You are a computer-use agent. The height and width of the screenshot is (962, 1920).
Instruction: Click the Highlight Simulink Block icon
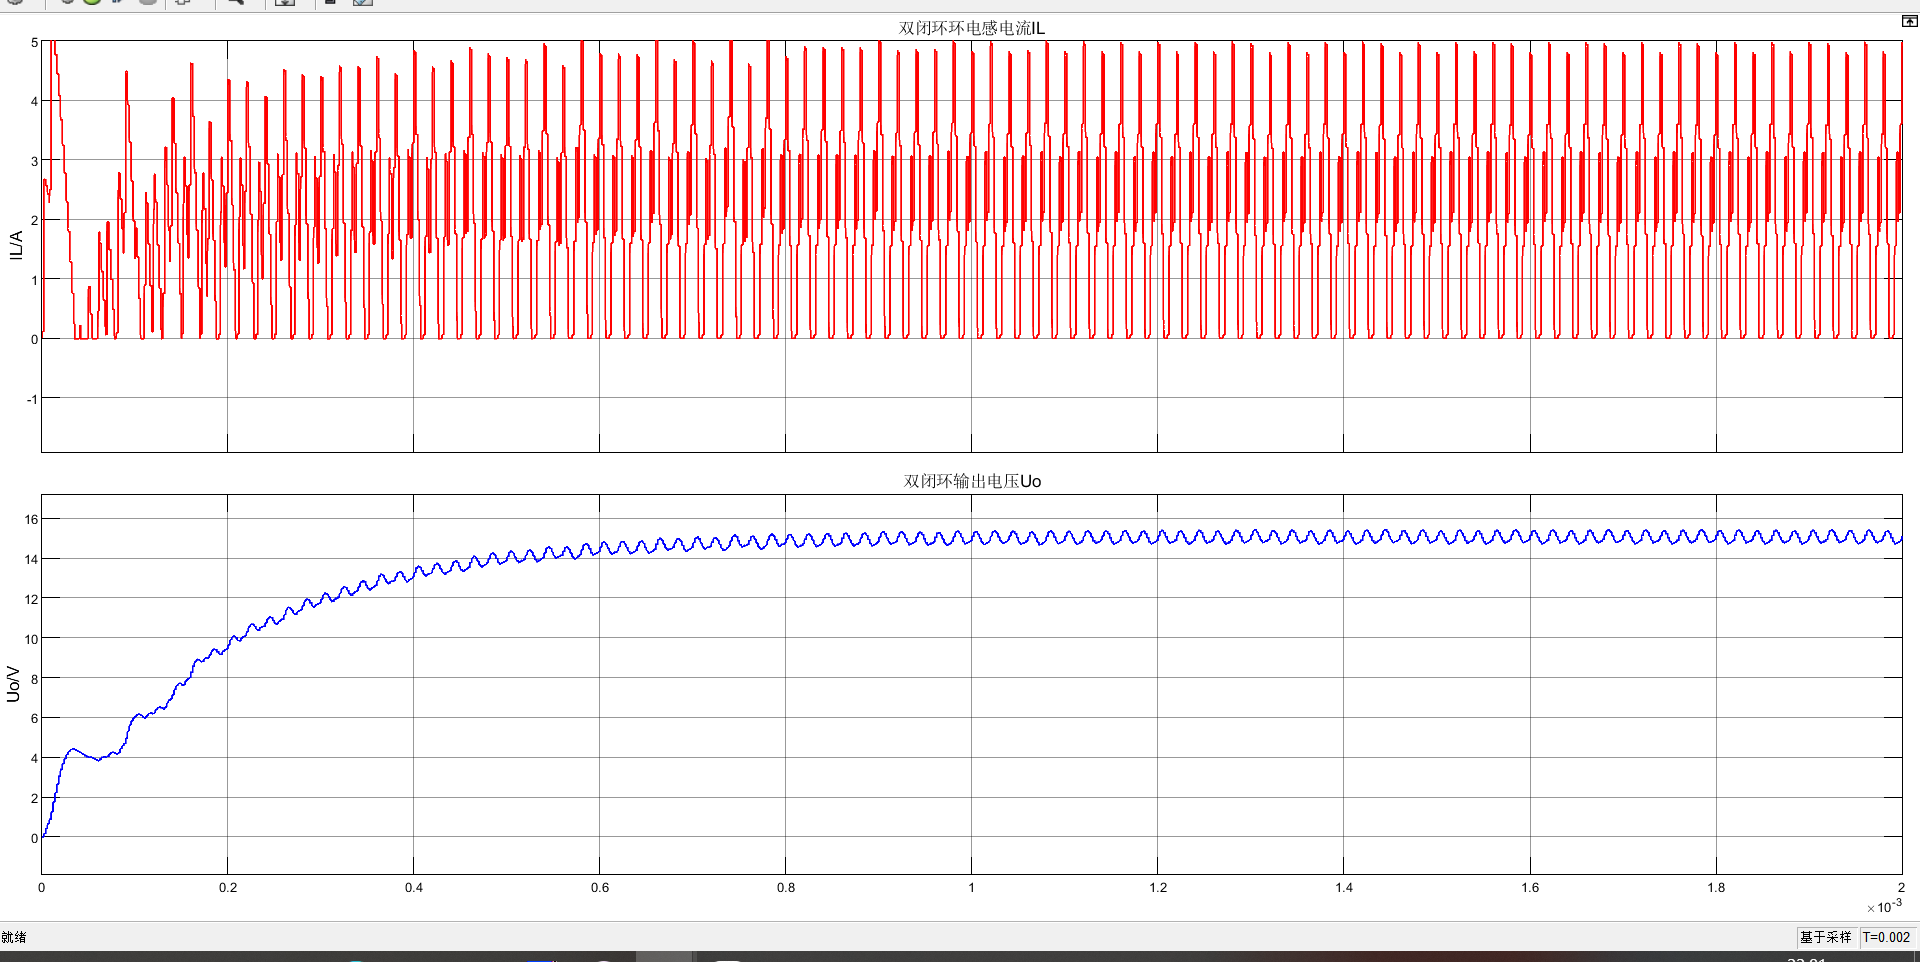pos(183,2)
